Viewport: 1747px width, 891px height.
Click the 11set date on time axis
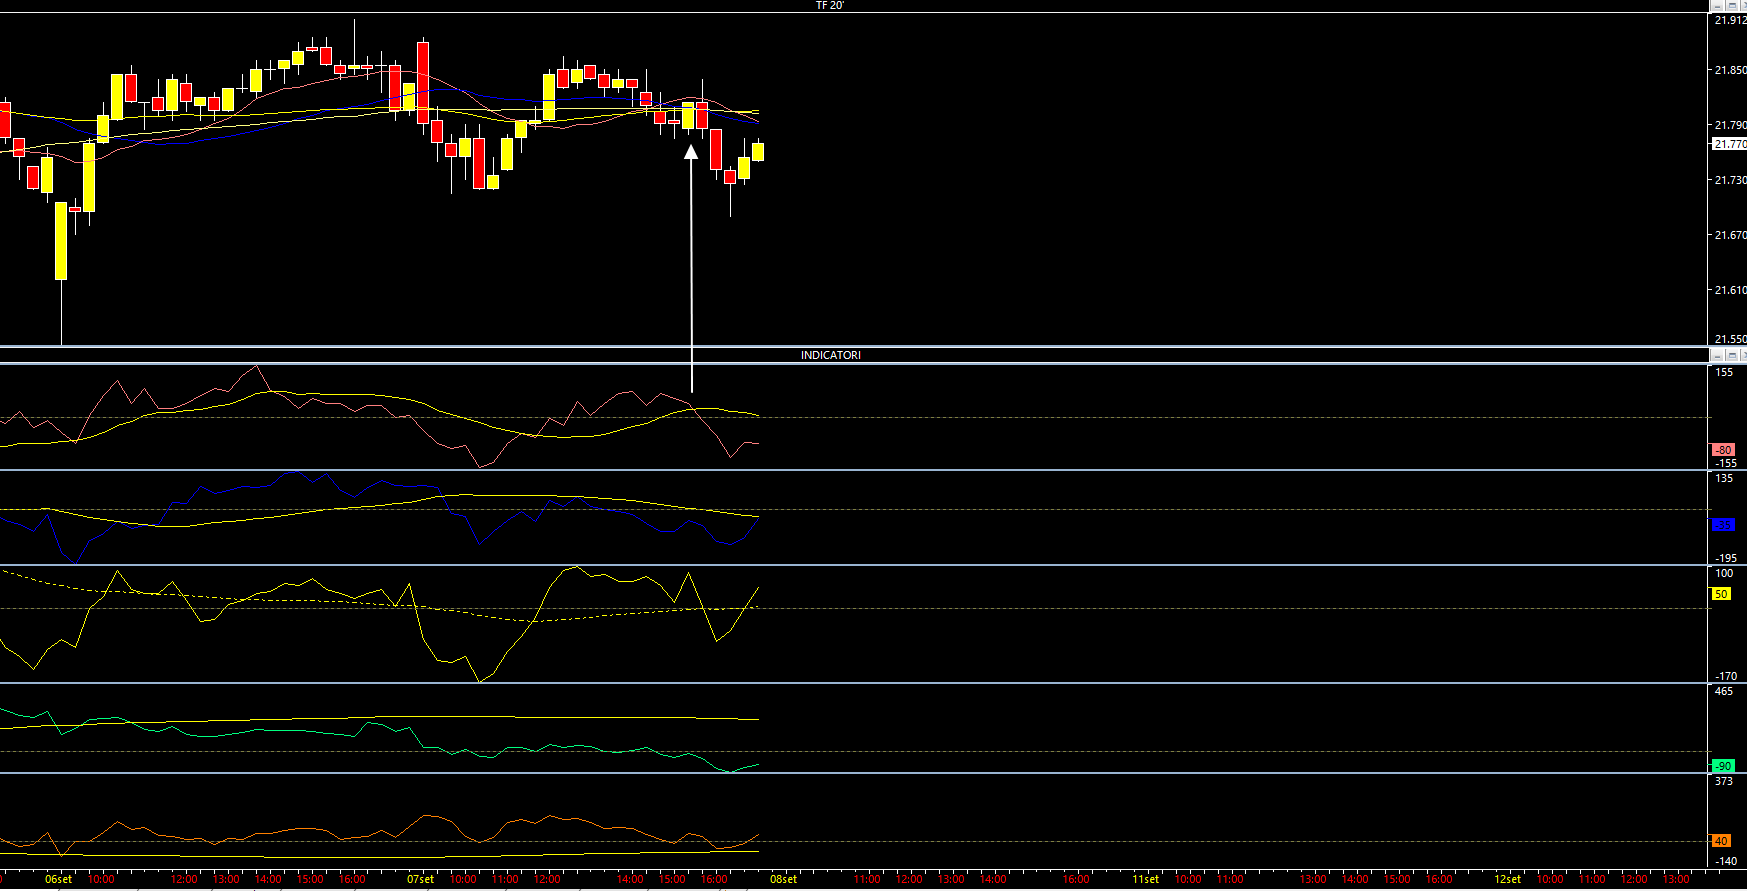point(1145,879)
